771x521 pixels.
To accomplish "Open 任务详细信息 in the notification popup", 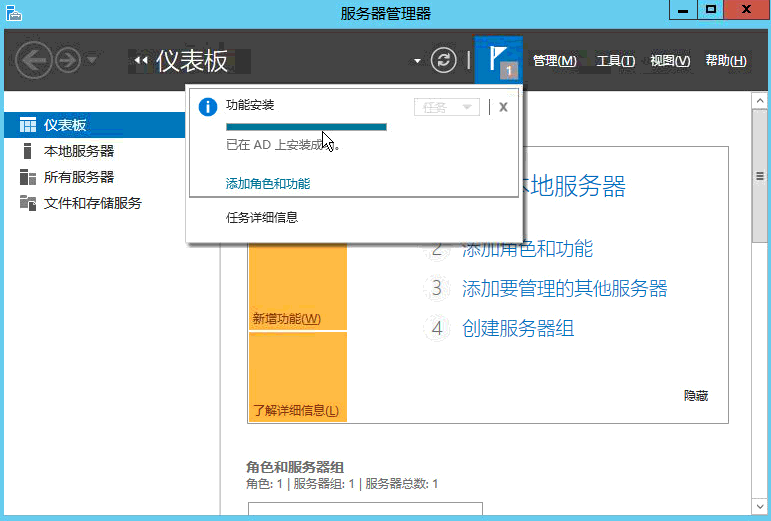I will point(262,217).
